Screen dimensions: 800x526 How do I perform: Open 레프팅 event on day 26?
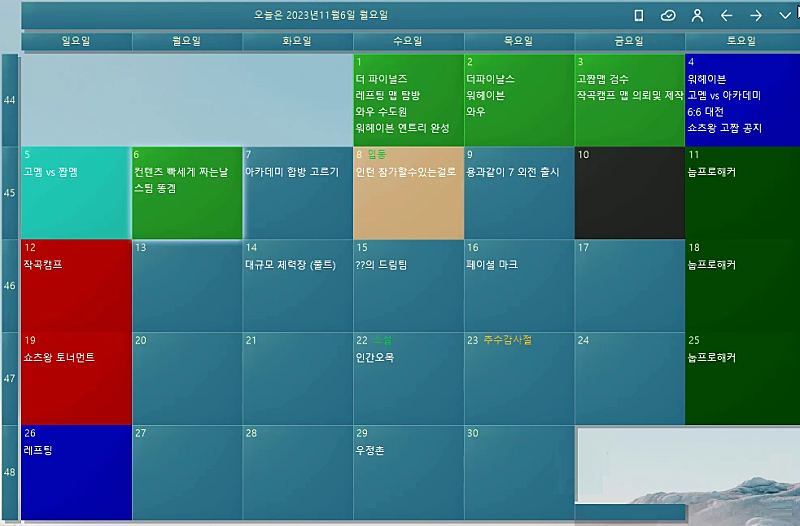[38, 450]
